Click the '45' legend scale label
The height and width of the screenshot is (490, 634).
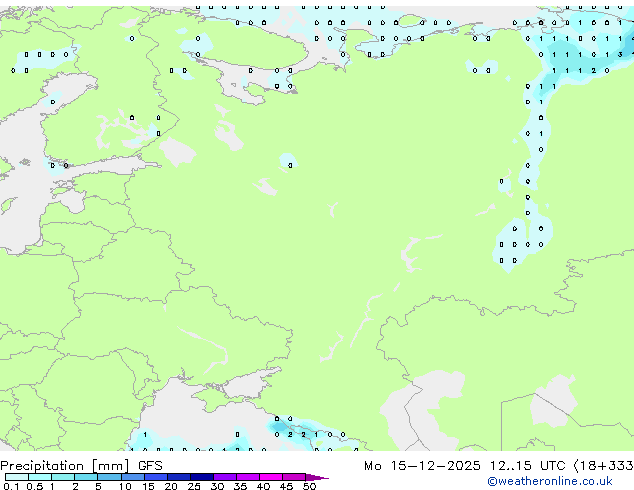coord(286,486)
